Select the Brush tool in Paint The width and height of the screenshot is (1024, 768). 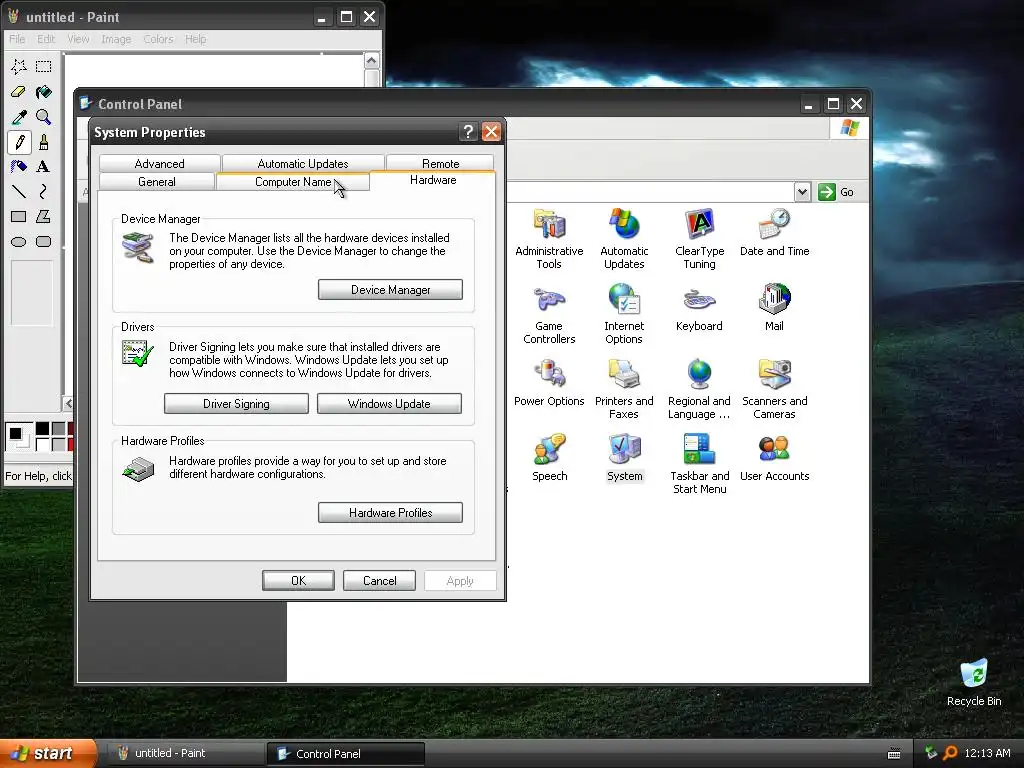[44, 142]
